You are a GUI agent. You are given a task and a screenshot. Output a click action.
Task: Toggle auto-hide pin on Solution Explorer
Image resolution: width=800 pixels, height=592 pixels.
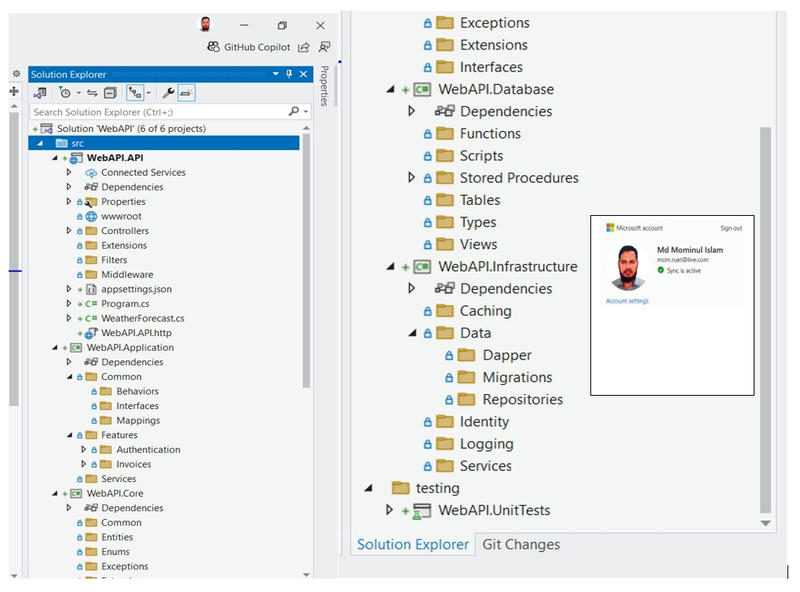(289, 74)
